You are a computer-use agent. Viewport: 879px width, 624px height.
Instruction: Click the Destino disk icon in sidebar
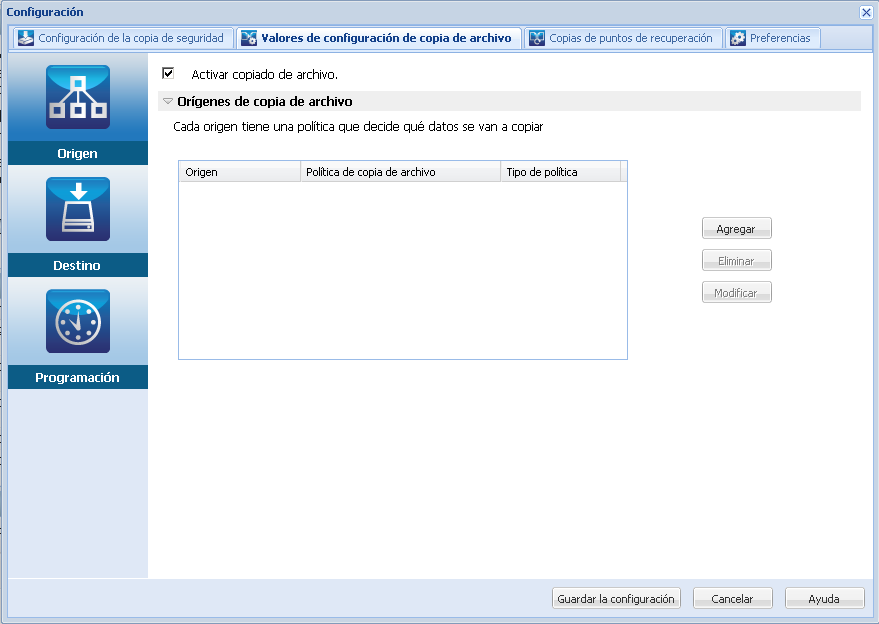click(x=77, y=209)
